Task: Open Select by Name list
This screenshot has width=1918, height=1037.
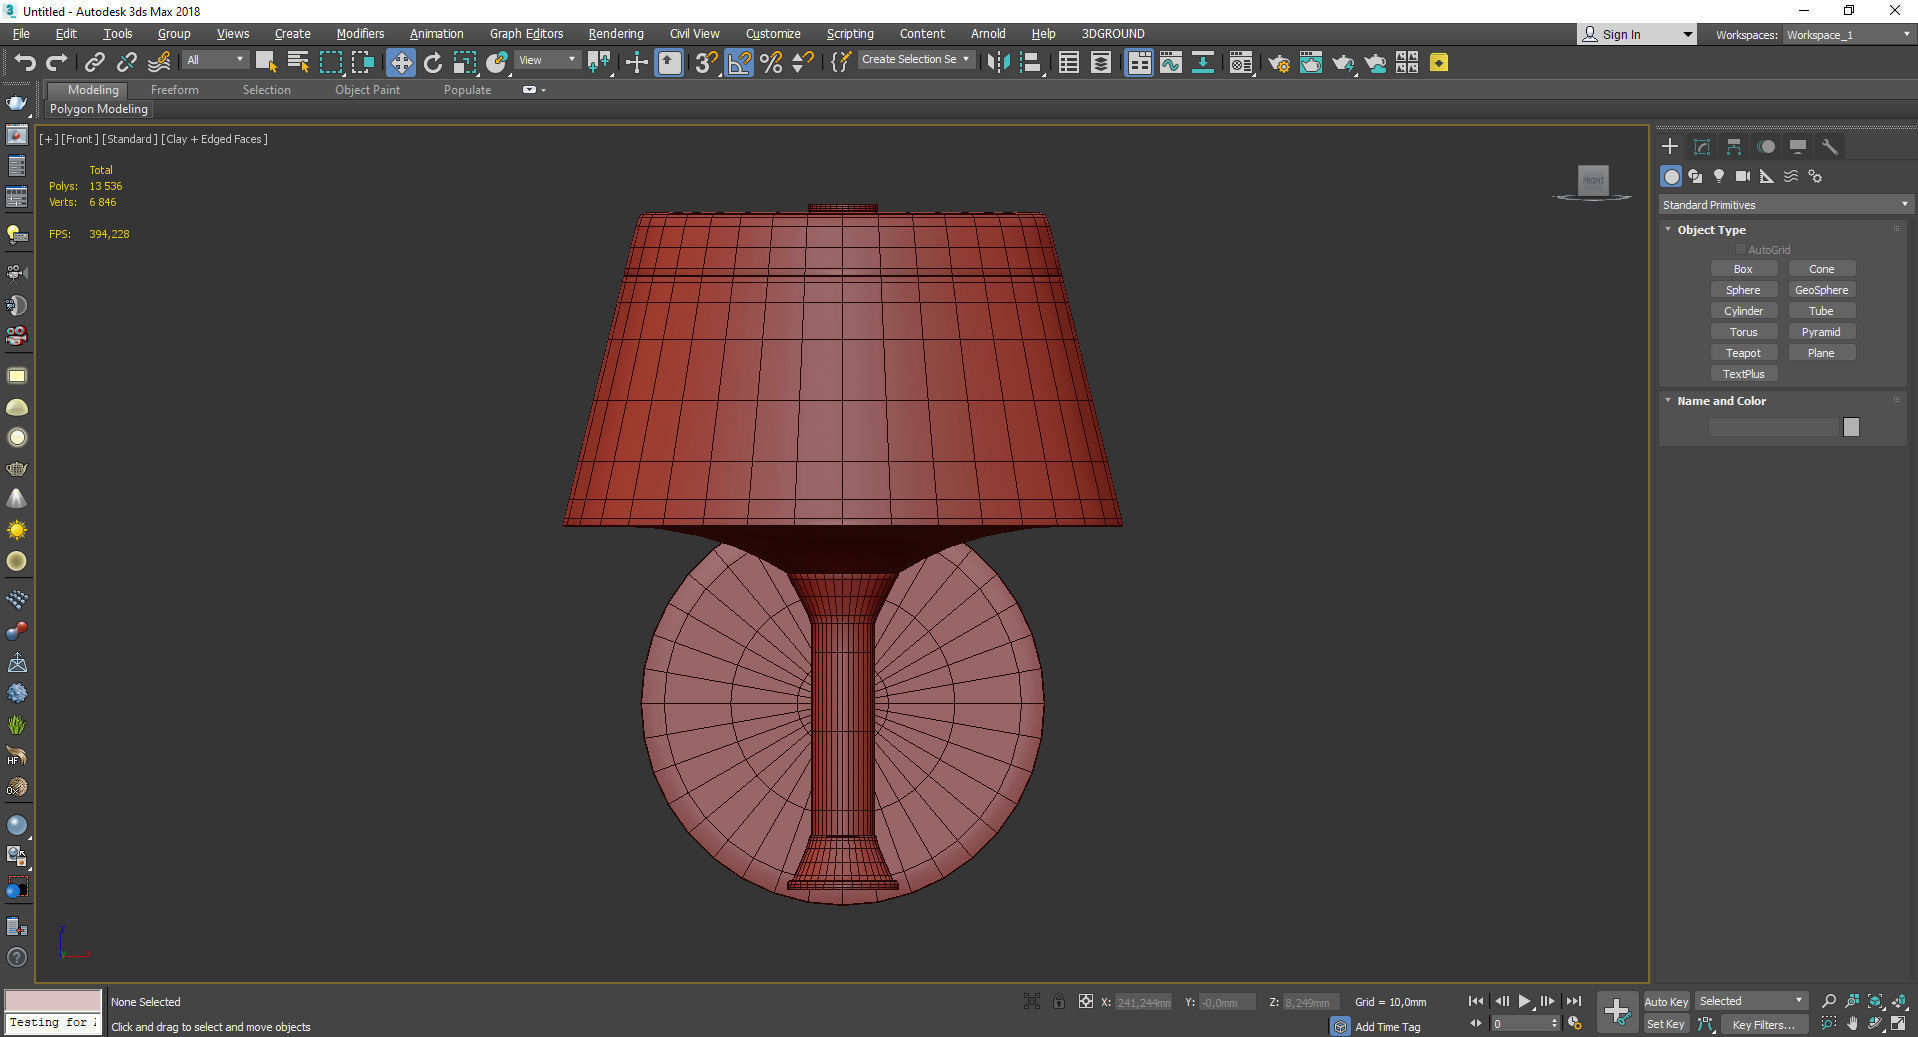Action: (x=298, y=62)
